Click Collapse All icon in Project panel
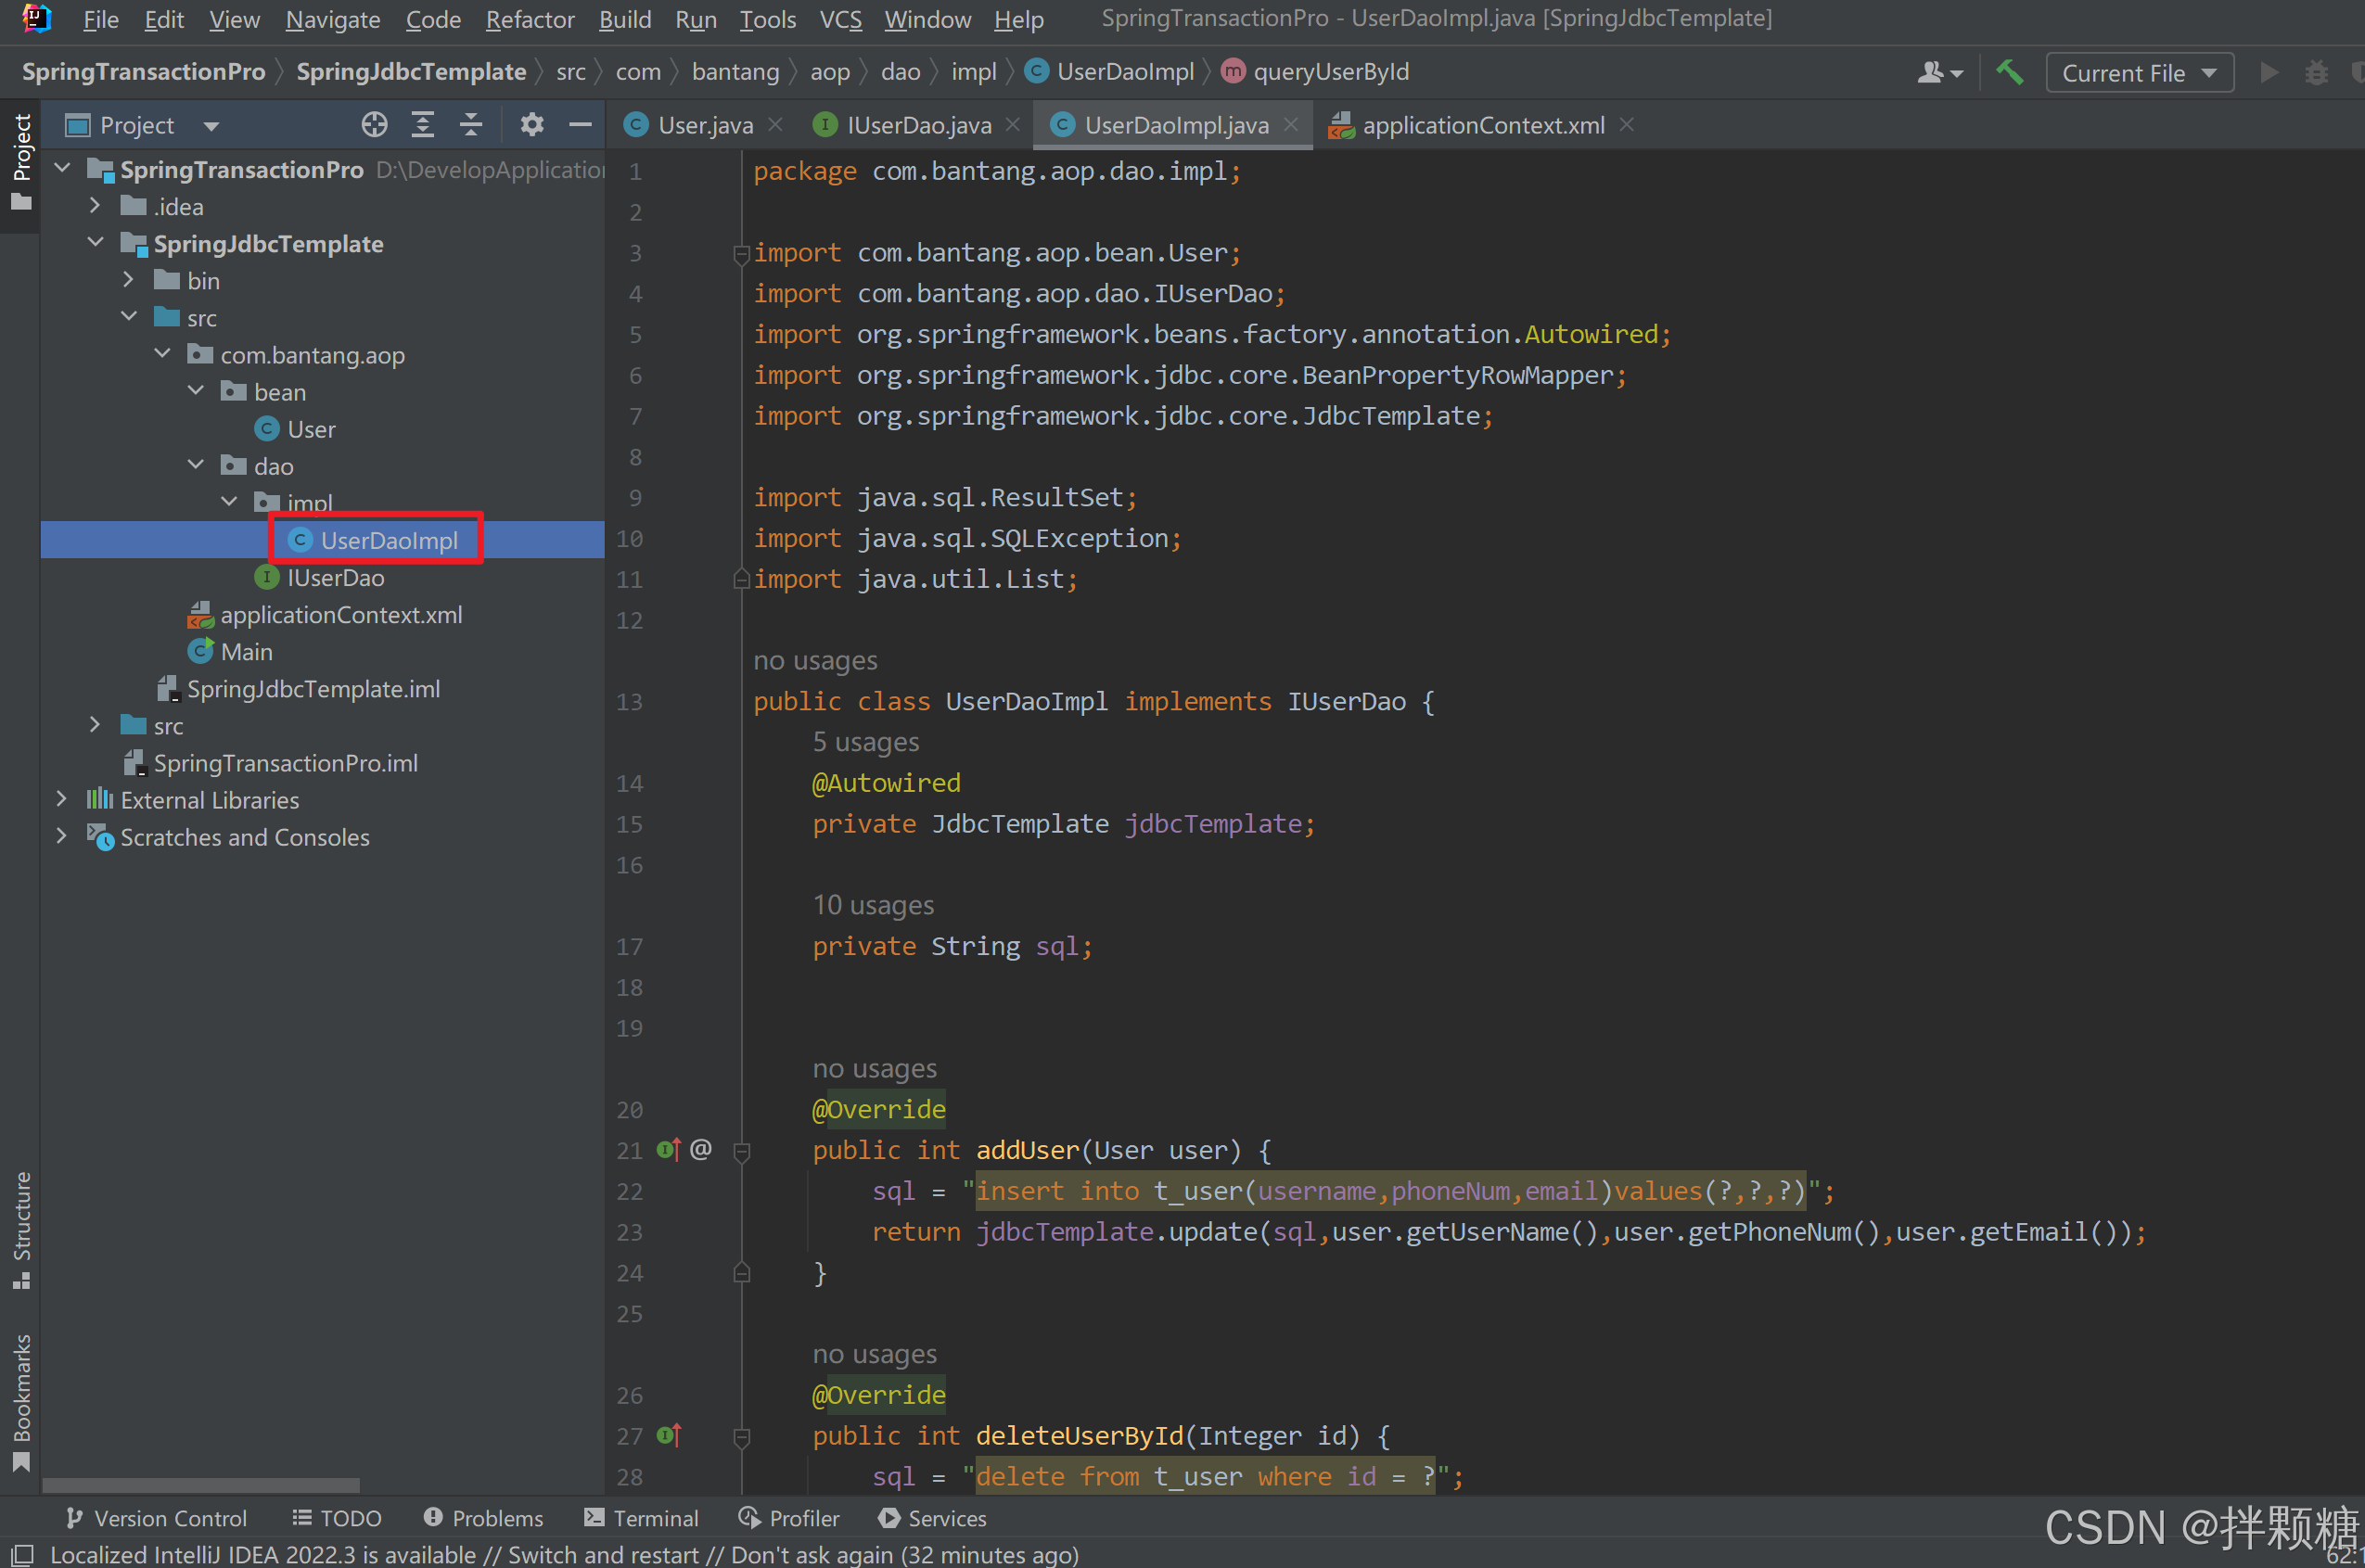 471,125
